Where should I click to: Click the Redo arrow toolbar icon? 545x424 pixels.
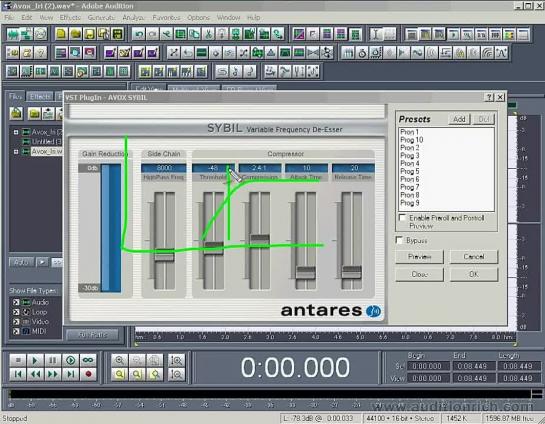tap(153, 34)
